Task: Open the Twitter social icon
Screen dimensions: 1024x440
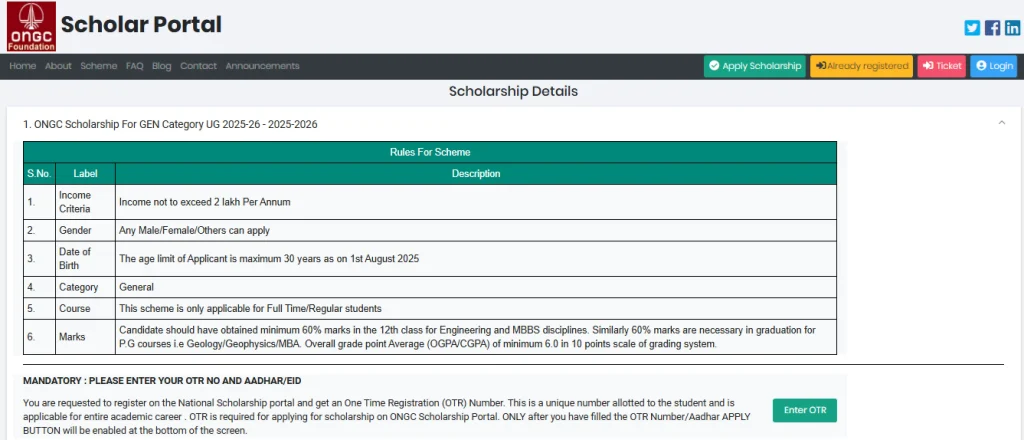Action: (x=972, y=28)
